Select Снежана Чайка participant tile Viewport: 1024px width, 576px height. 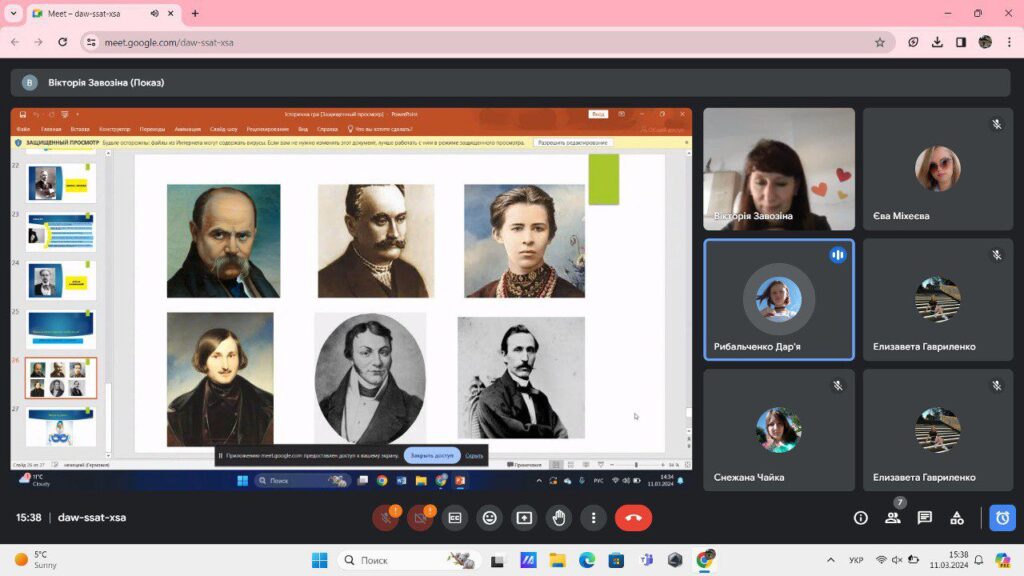point(778,430)
